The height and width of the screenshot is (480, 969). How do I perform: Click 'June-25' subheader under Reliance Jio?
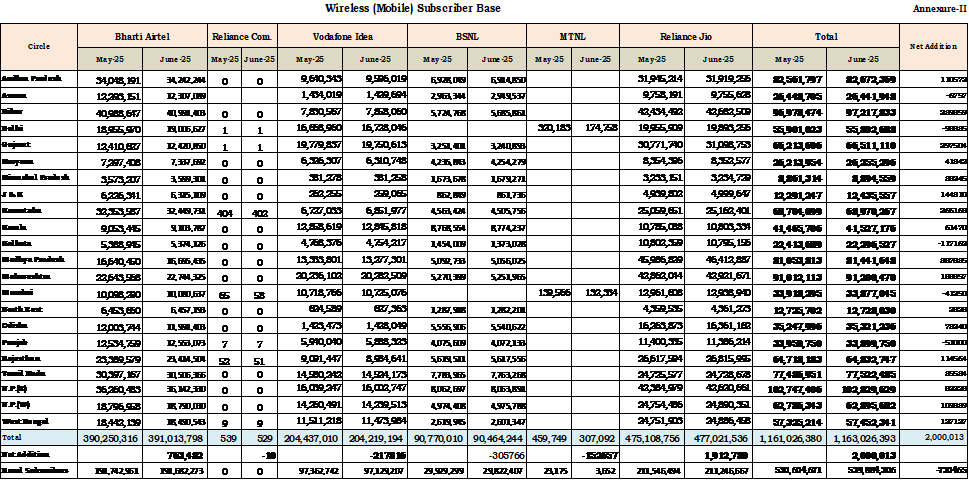coord(718,59)
